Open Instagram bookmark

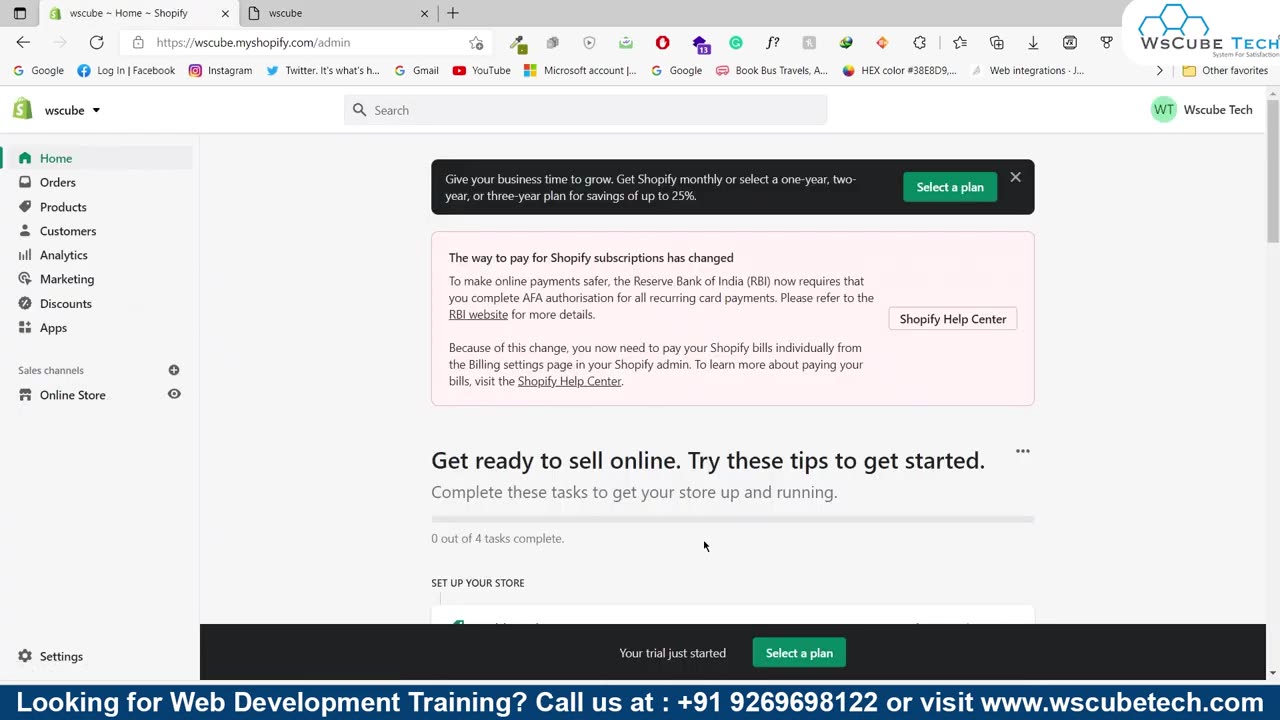tap(220, 71)
